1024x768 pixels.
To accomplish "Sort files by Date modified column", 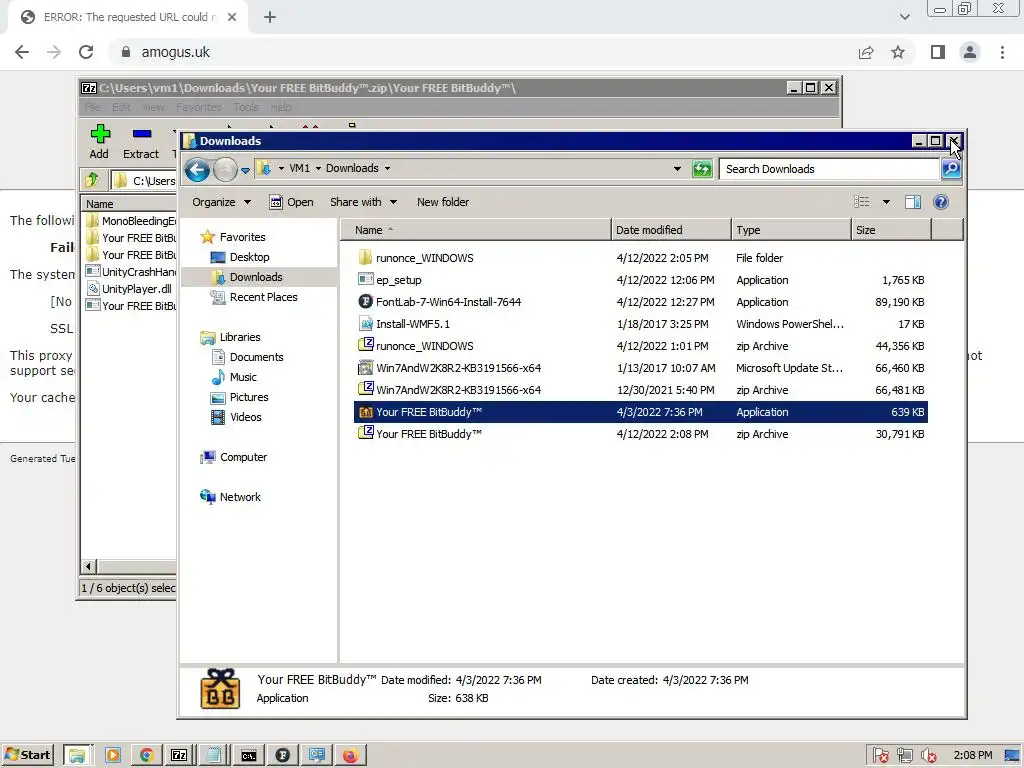I will point(671,230).
